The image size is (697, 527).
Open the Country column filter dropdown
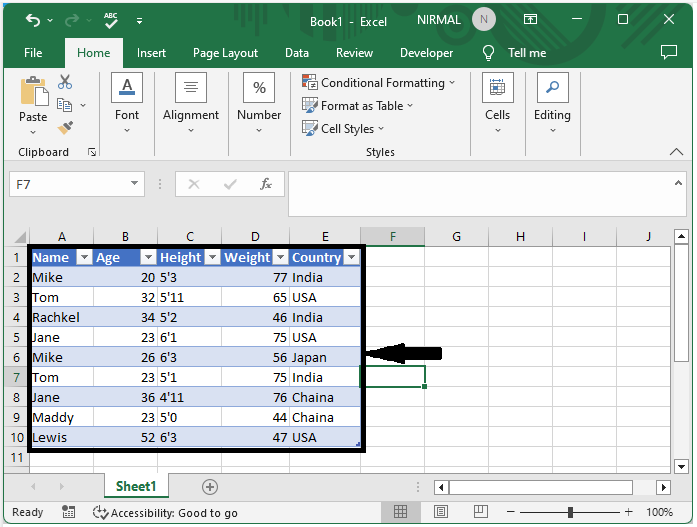(x=352, y=257)
